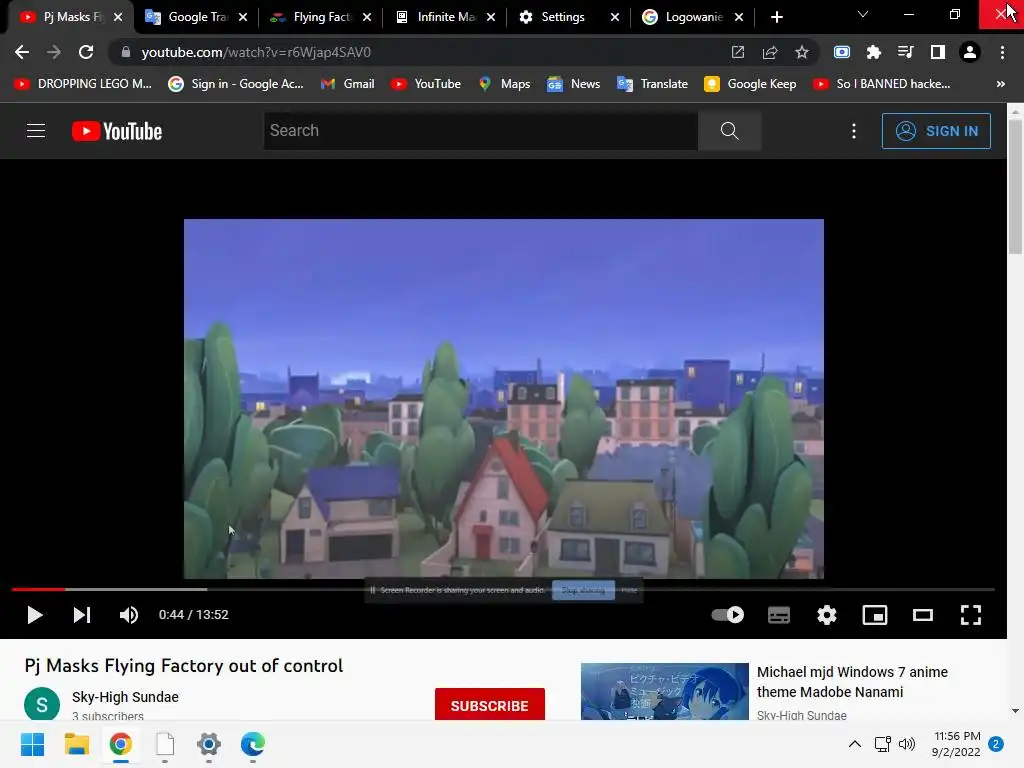The image size is (1024, 768).
Task: Click Stop sharing in recorder bar
Action: 583,590
